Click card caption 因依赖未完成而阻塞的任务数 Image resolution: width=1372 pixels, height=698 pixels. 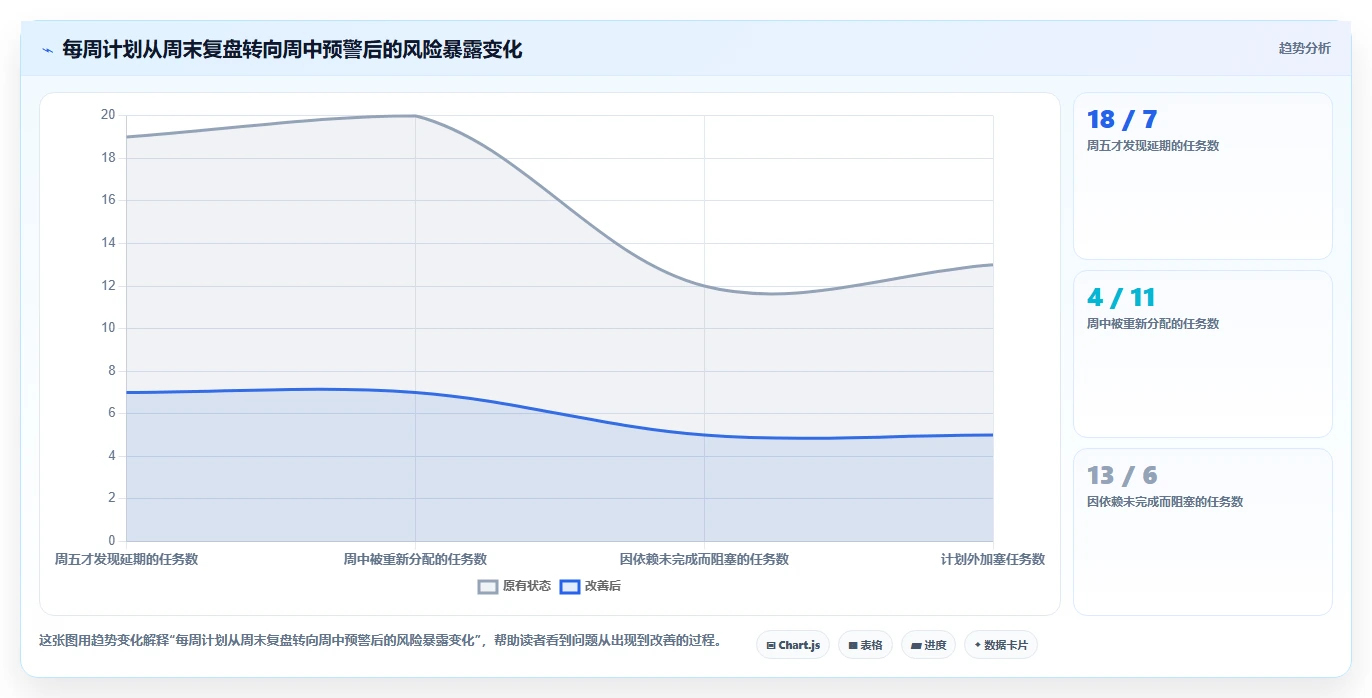pyautogui.click(x=1165, y=502)
